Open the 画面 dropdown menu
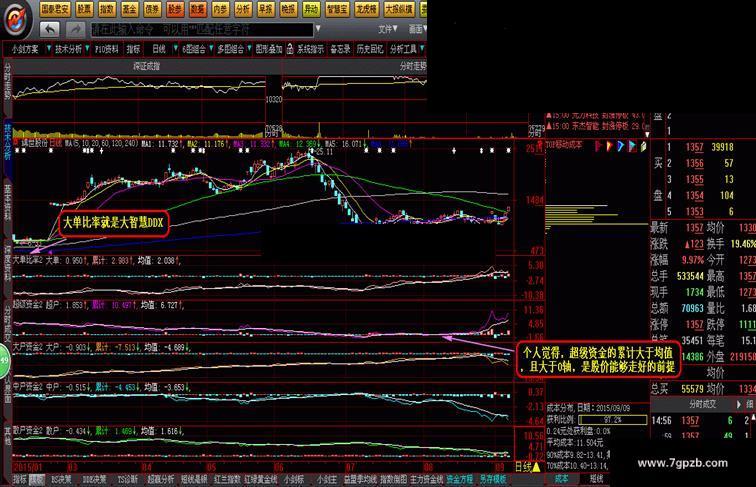Image resolution: width=756 pixels, height=487 pixels. (418, 29)
